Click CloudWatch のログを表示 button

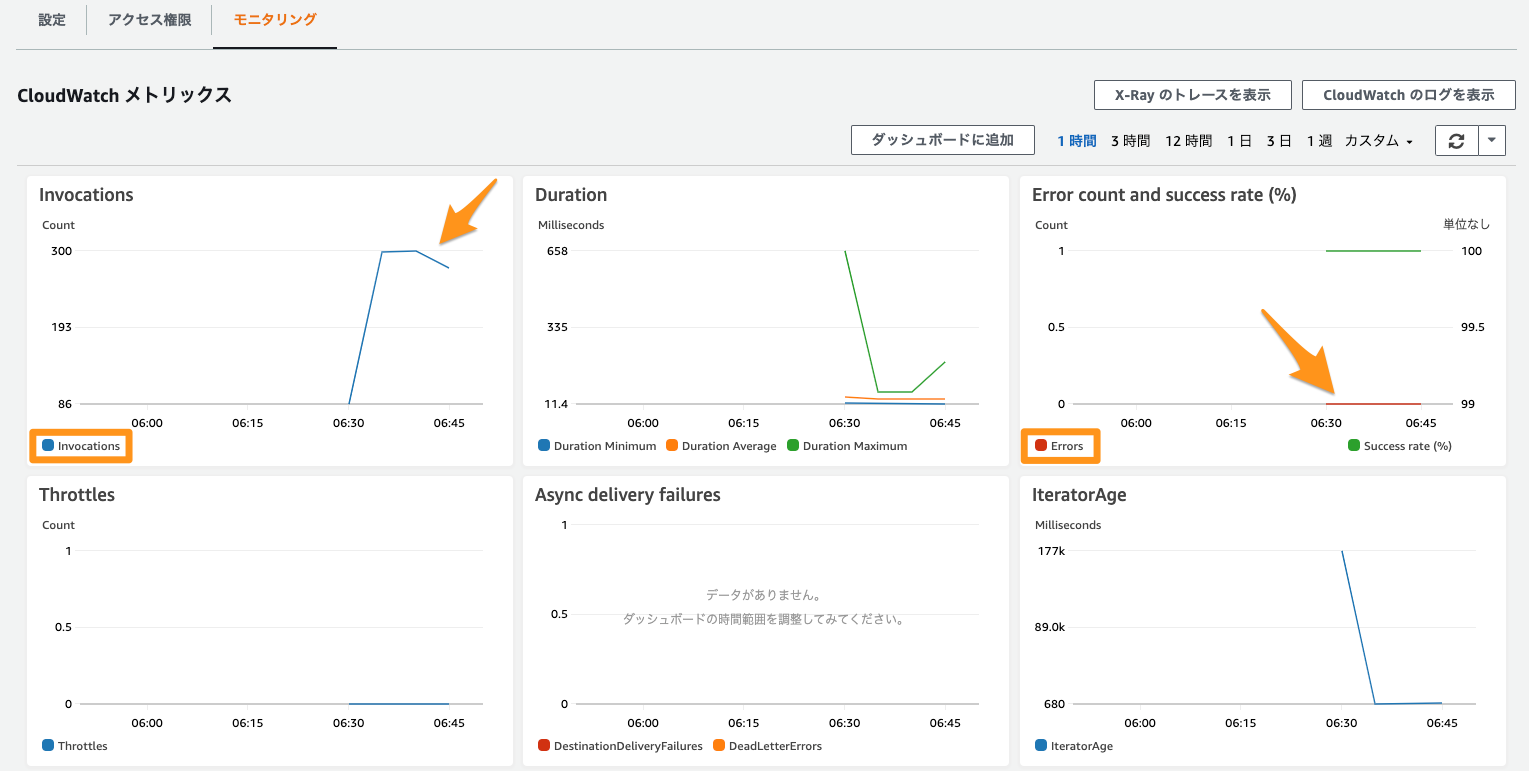tap(1409, 95)
